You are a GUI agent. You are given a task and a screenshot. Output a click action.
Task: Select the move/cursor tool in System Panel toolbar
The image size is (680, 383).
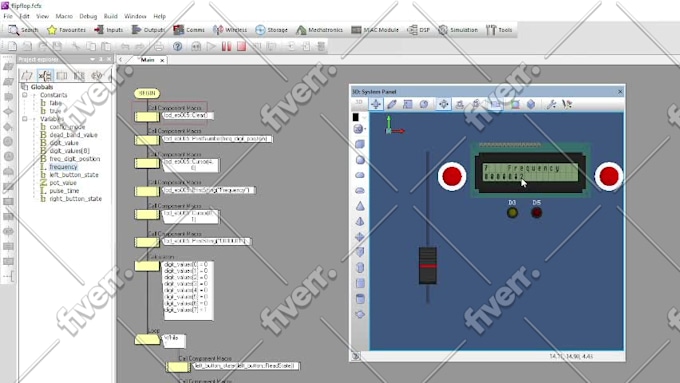pos(376,104)
